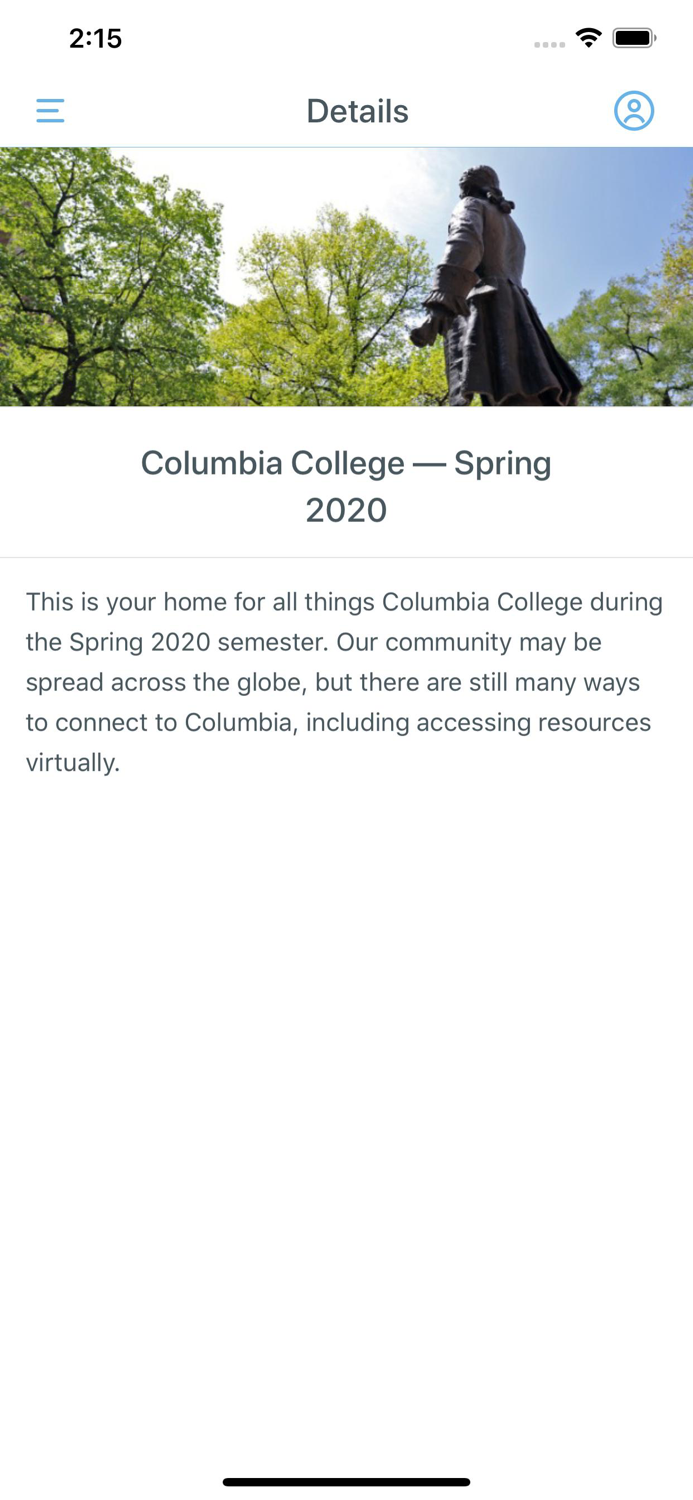Click the Wi-Fi status icon
Image resolution: width=693 pixels, height=1500 pixels.
click(x=588, y=37)
